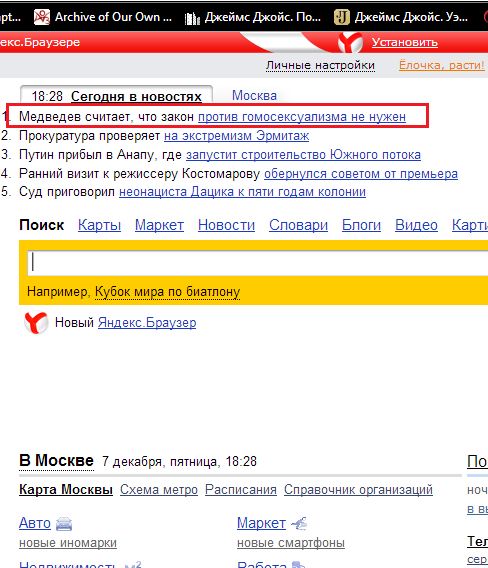This screenshot has height=568, width=488.
Task: Open the Маркет section link in В Москве
Action: (x=261, y=523)
